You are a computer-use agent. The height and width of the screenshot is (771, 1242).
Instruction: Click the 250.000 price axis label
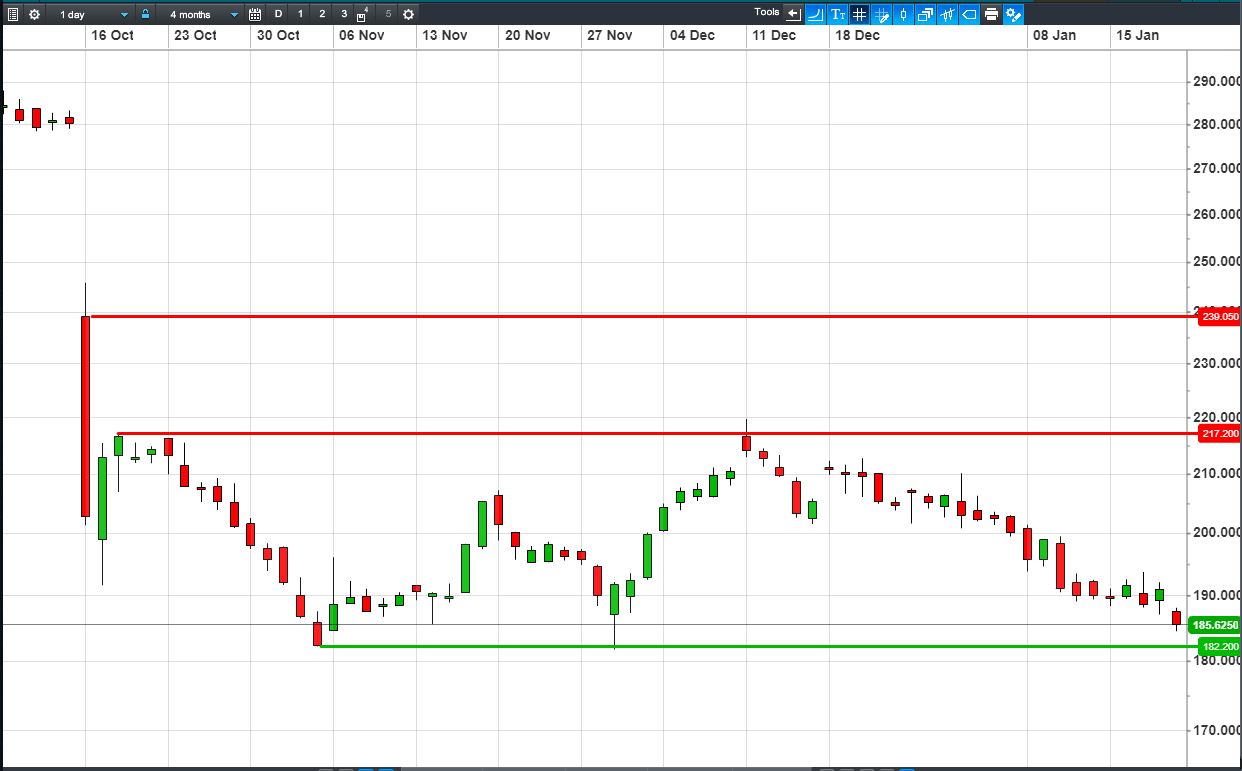[1217, 262]
